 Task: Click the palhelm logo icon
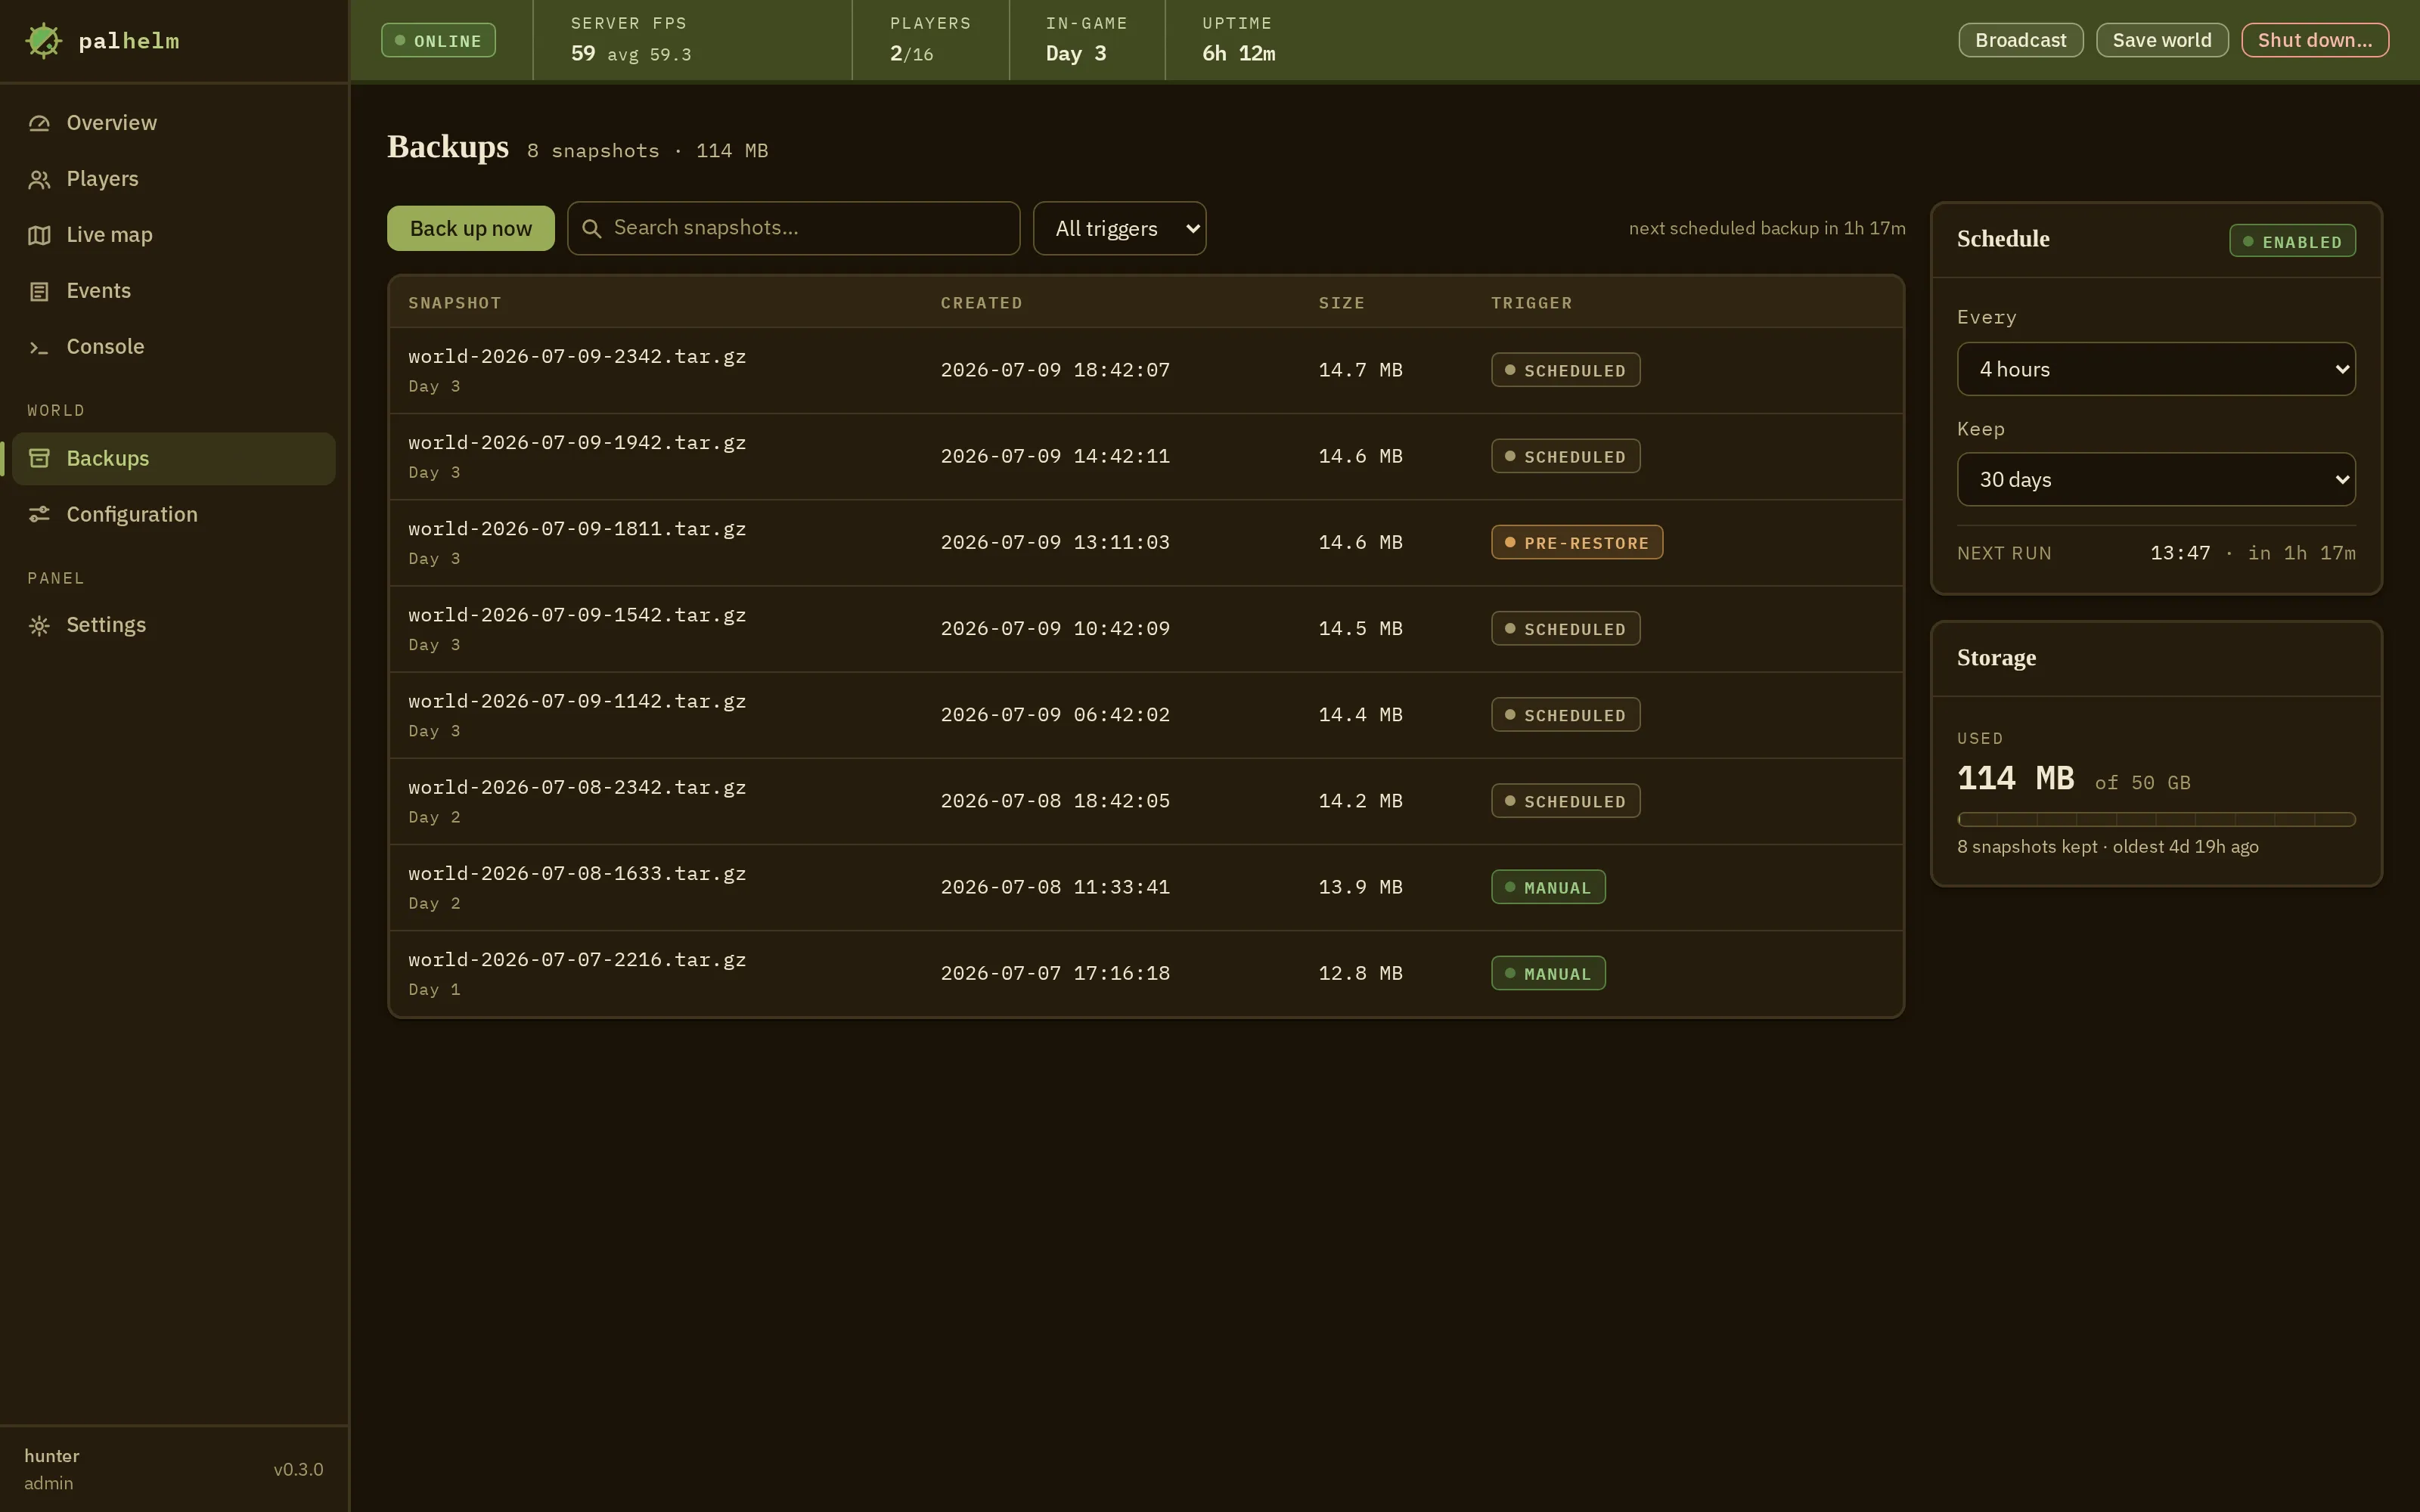[43, 41]
